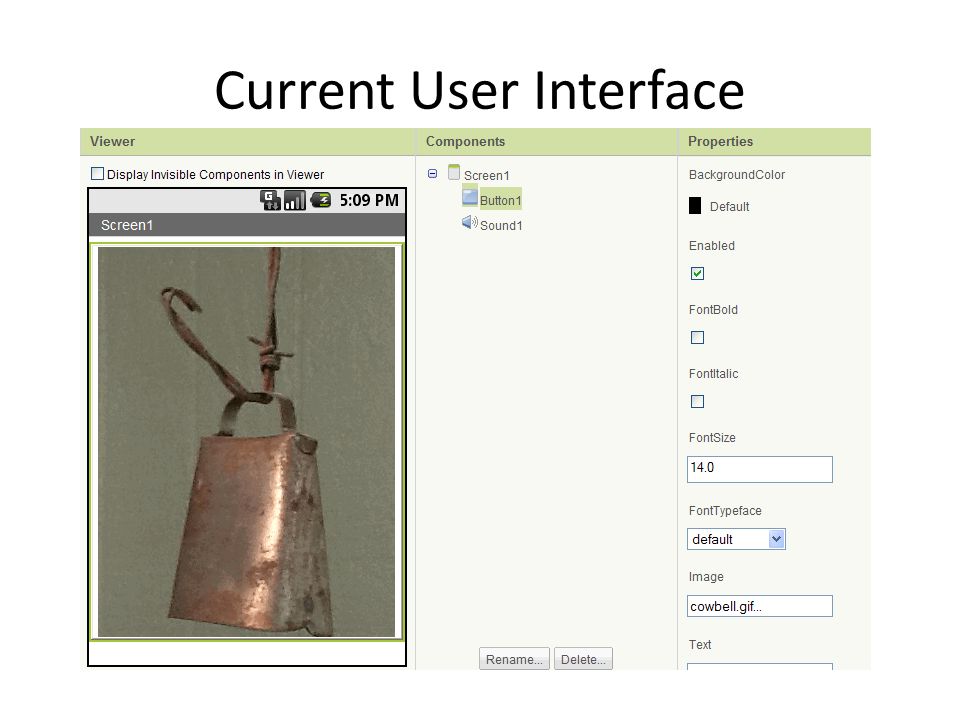Click the signal strength bars icon
Screen dimensions: 960x720
[294, 200]
